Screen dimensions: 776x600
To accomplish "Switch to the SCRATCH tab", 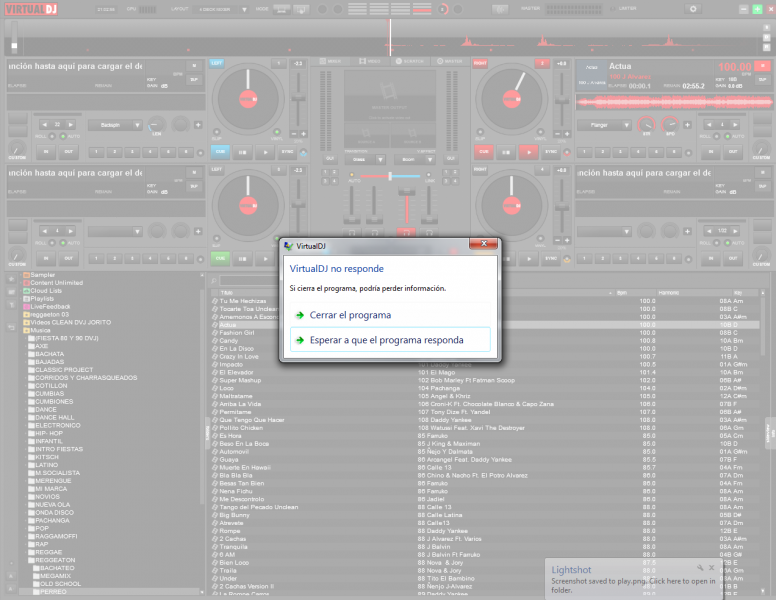I will tap(410, 61).
